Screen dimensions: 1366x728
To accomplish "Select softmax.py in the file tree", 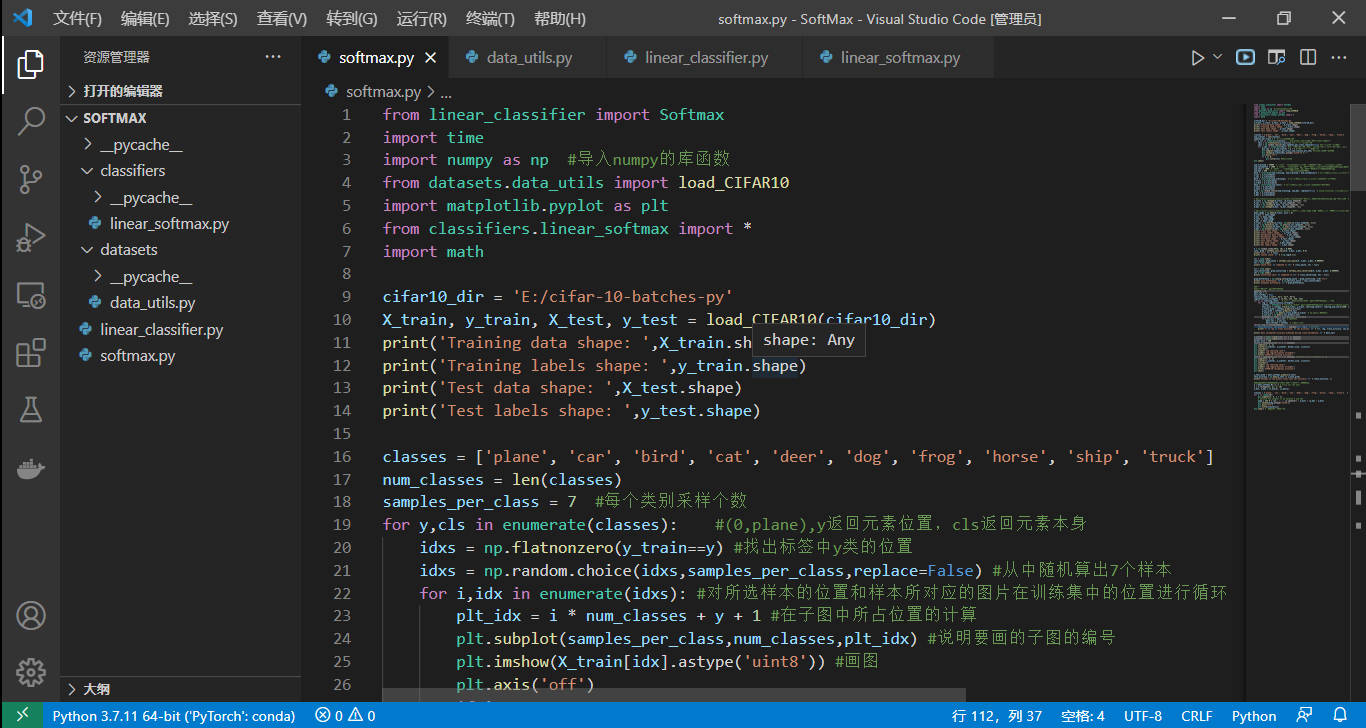I will (x=180, y=356).
